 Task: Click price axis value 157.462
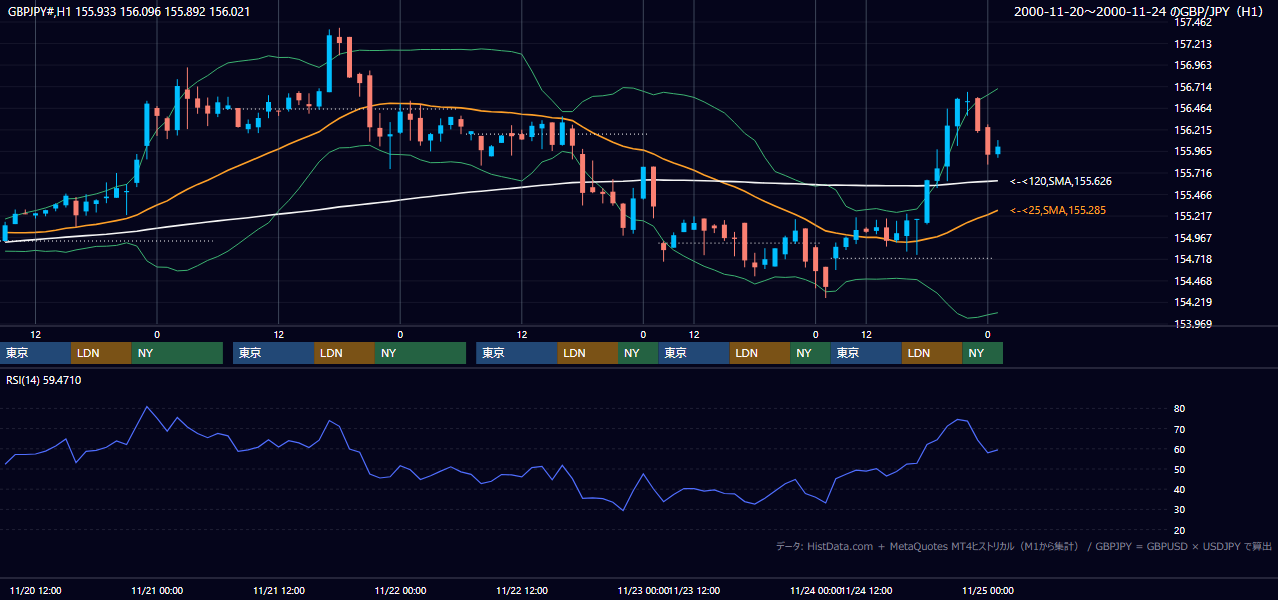[x=1193, y=22]
